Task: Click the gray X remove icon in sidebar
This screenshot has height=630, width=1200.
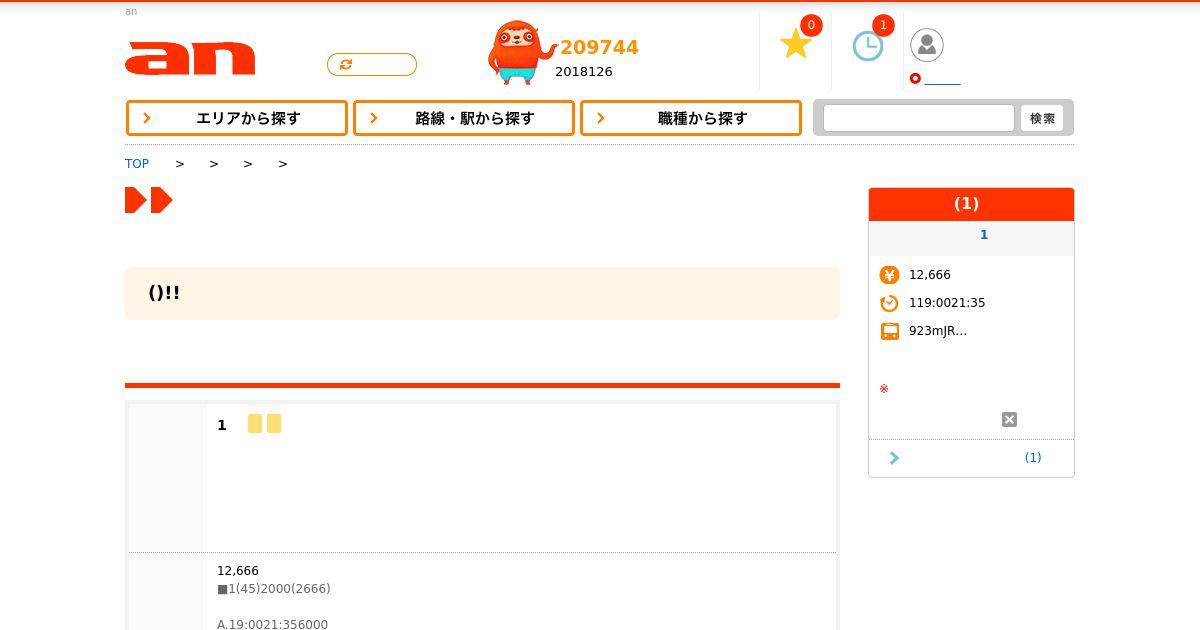Action: click(x=1009, y=420)
